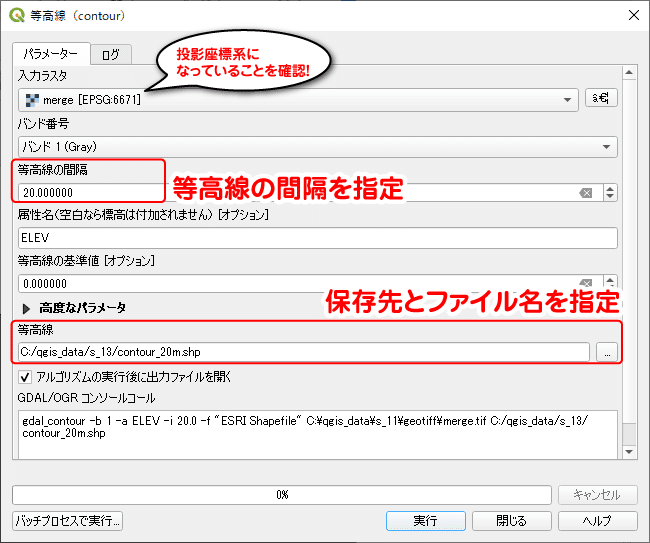Screen dimensions: 650x543
Task: Click the scroll-down arrow of the parameters scrollbar
Action: (629, 452)
